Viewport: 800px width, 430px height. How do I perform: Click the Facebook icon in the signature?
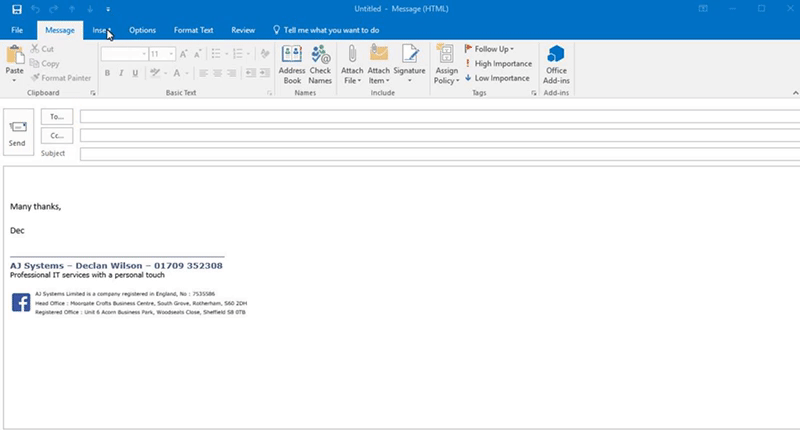coord(20,302)
